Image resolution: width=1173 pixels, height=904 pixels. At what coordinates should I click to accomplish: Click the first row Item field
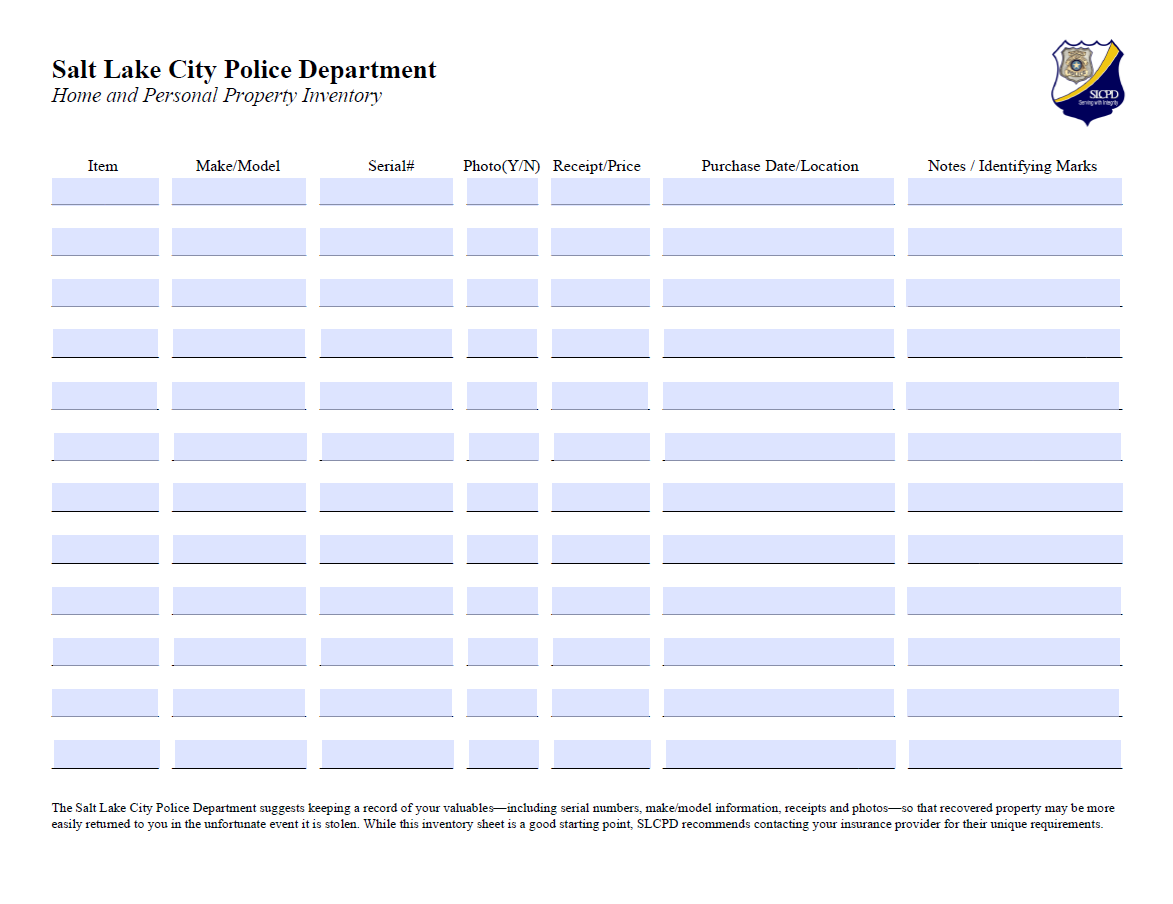[x=105, y=191]
